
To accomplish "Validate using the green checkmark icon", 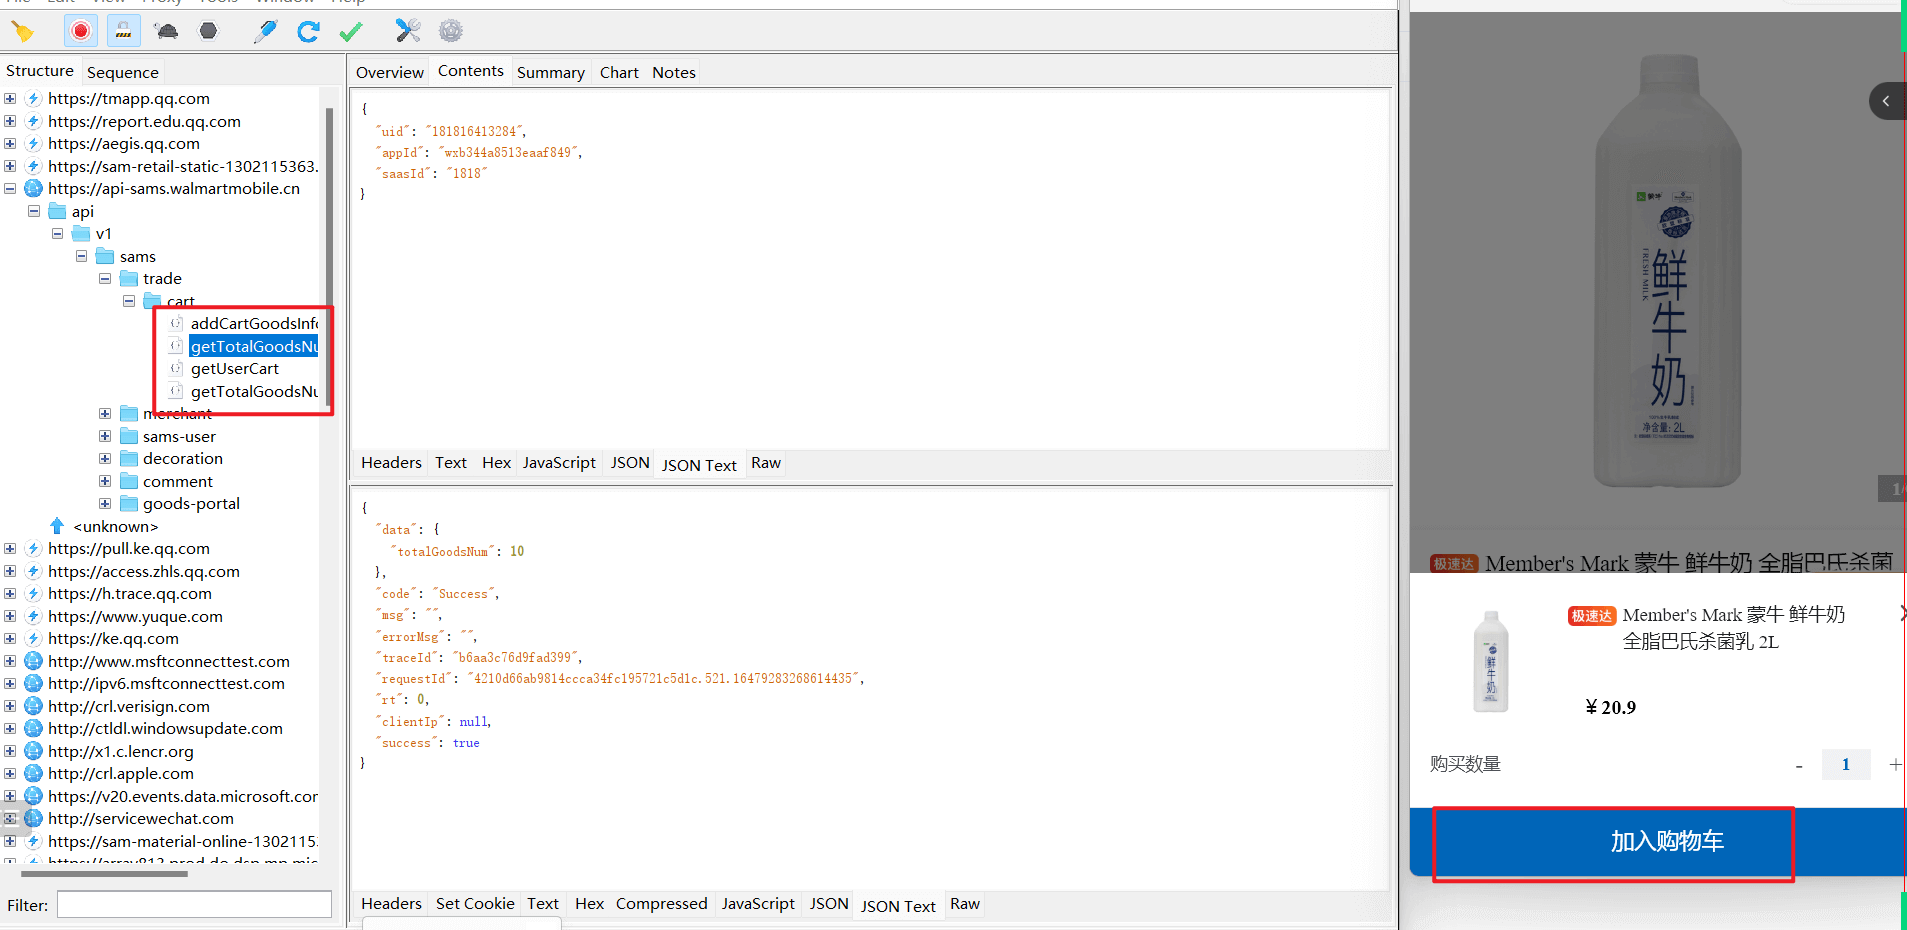I will 351,32.
